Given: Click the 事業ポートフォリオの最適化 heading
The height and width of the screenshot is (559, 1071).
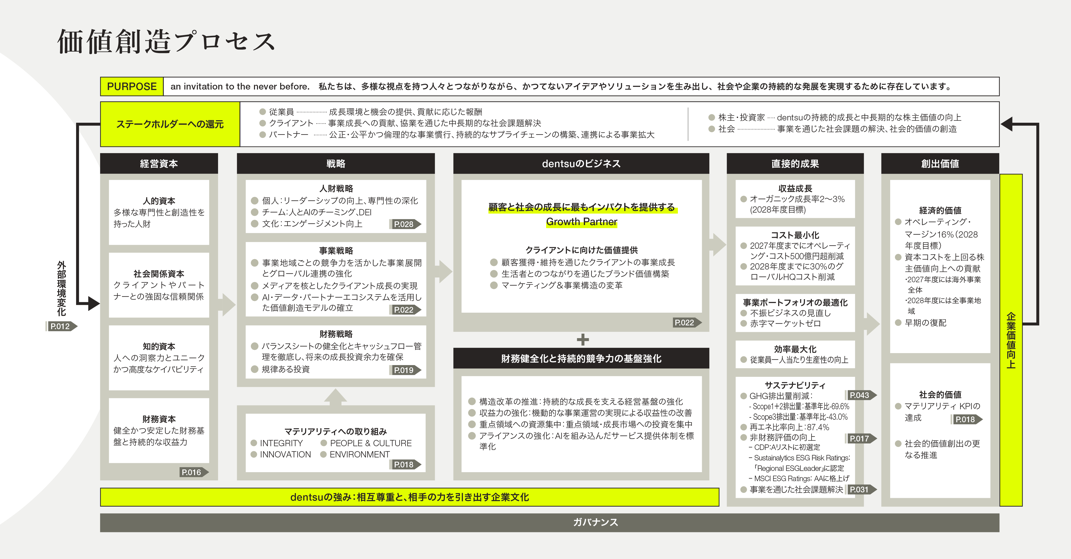Looking at the screenshot, I should [x=795, y=302].
